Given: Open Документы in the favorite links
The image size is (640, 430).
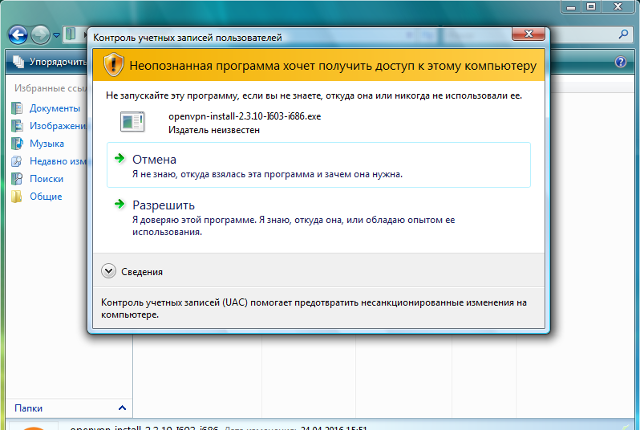Looking at the screenshot, I should pyautogui.click(x=55, y=109).
